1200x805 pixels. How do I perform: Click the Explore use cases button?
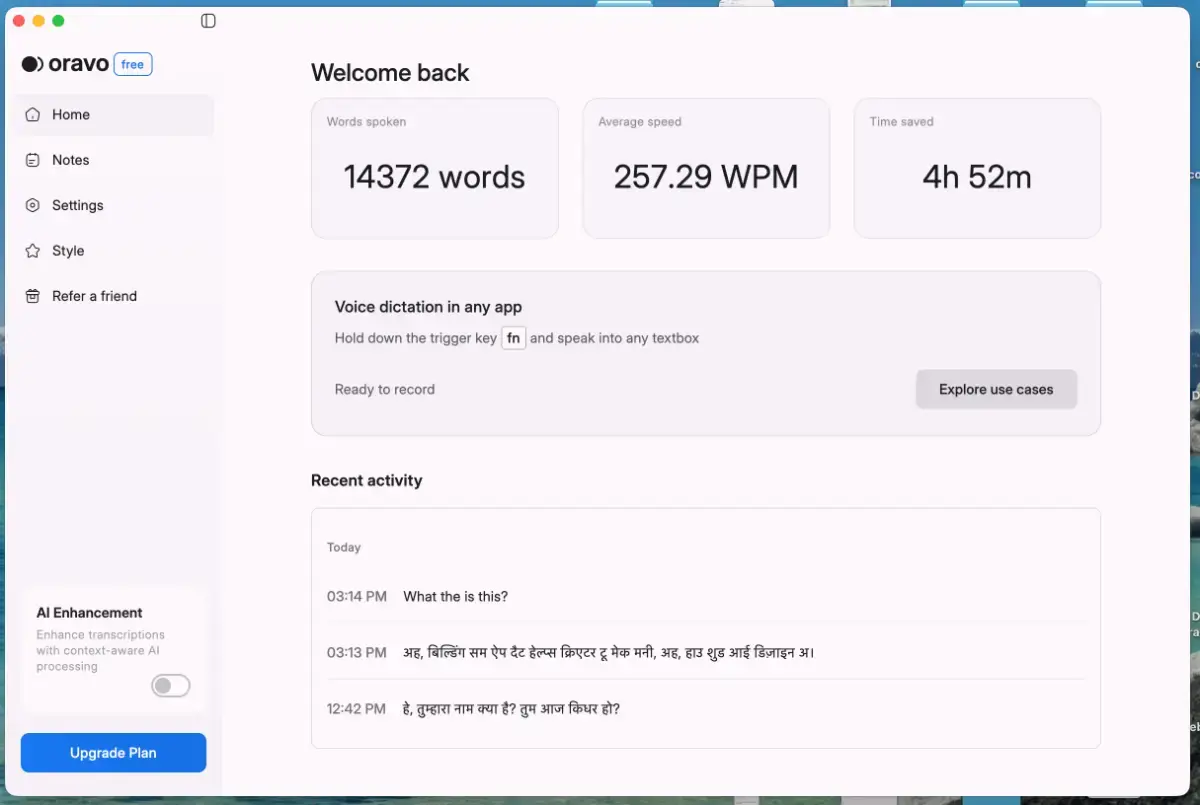[x=996, y=389]
